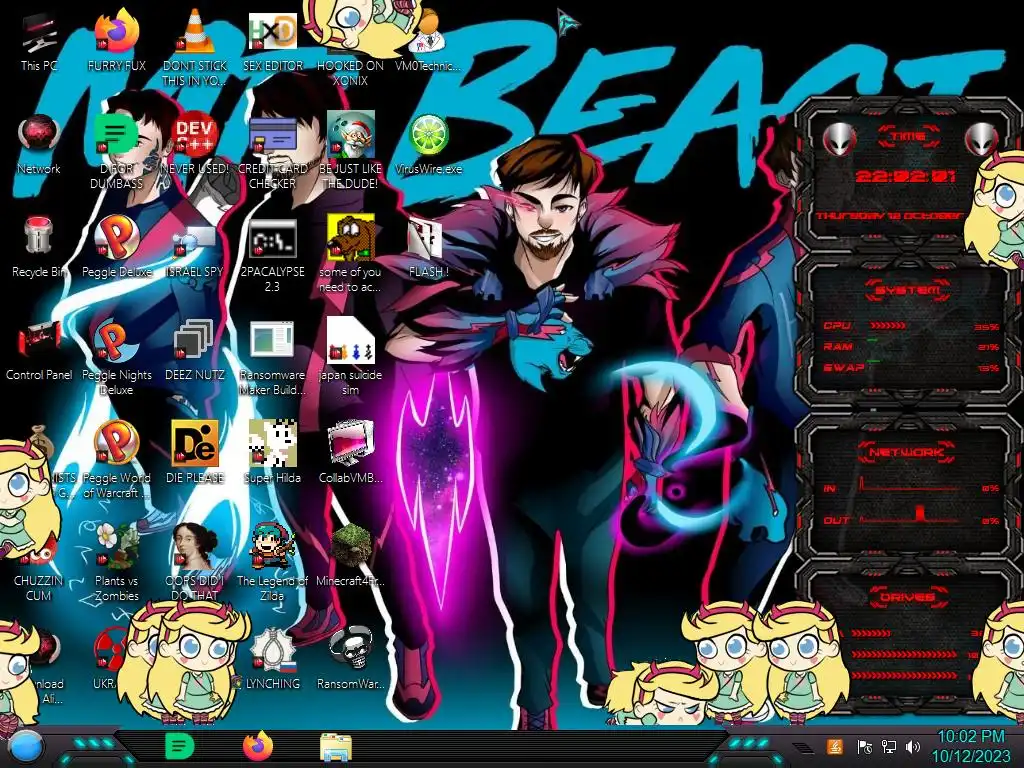Image resolution: width=1024 pixels, height=768 pixels.
Task: Open the 2PACALYPSE 2.3 console shortcut
Action: (x=272, y=255)
